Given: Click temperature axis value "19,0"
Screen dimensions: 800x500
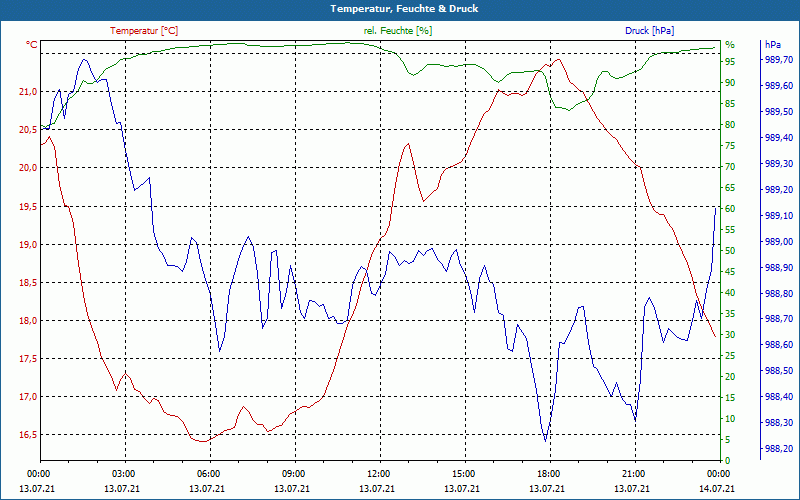Looking at the screenshot, I should 29,244.
